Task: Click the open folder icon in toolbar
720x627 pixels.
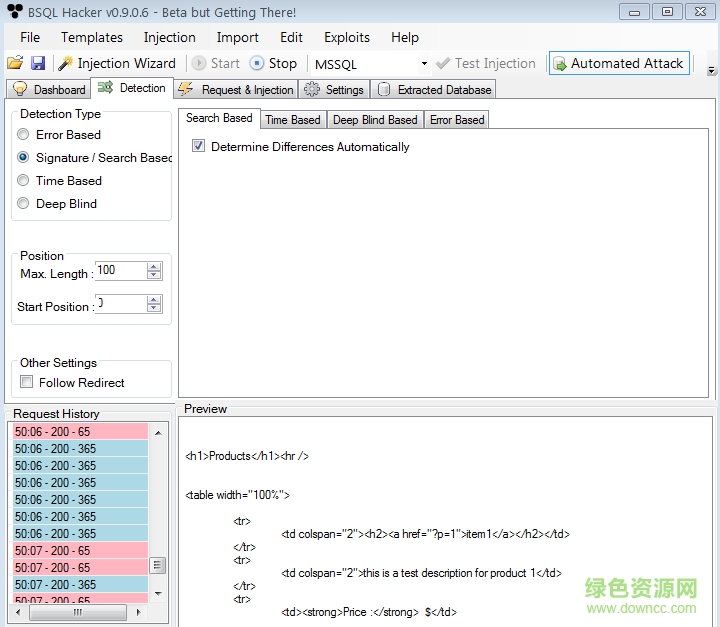Action: tap(15, 63)
